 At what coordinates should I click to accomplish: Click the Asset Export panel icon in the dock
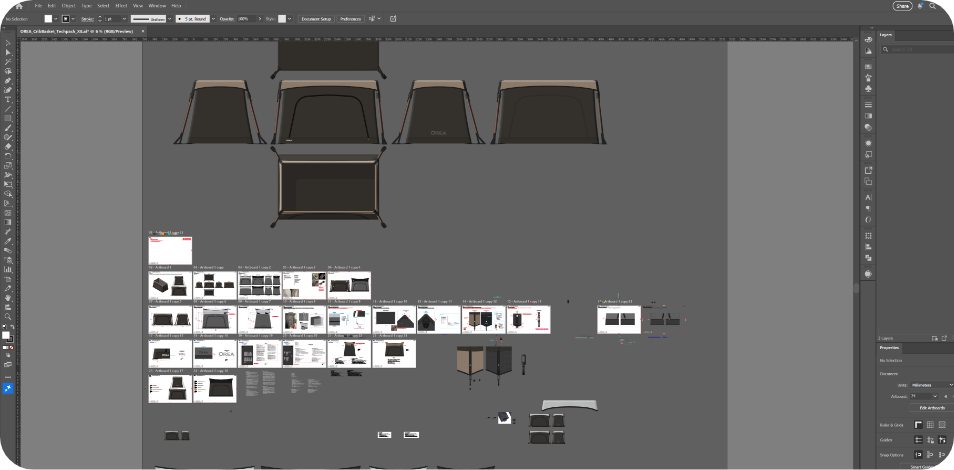(x=868, y=171)
